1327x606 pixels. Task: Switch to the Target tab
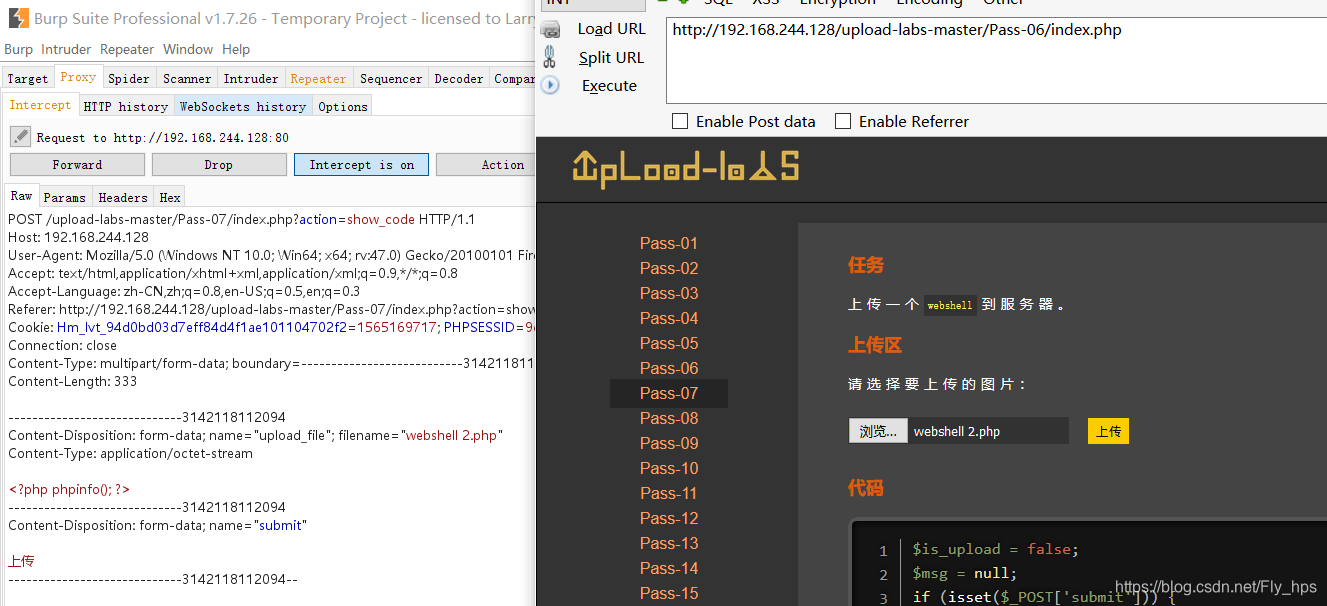(x=28, y=78)
